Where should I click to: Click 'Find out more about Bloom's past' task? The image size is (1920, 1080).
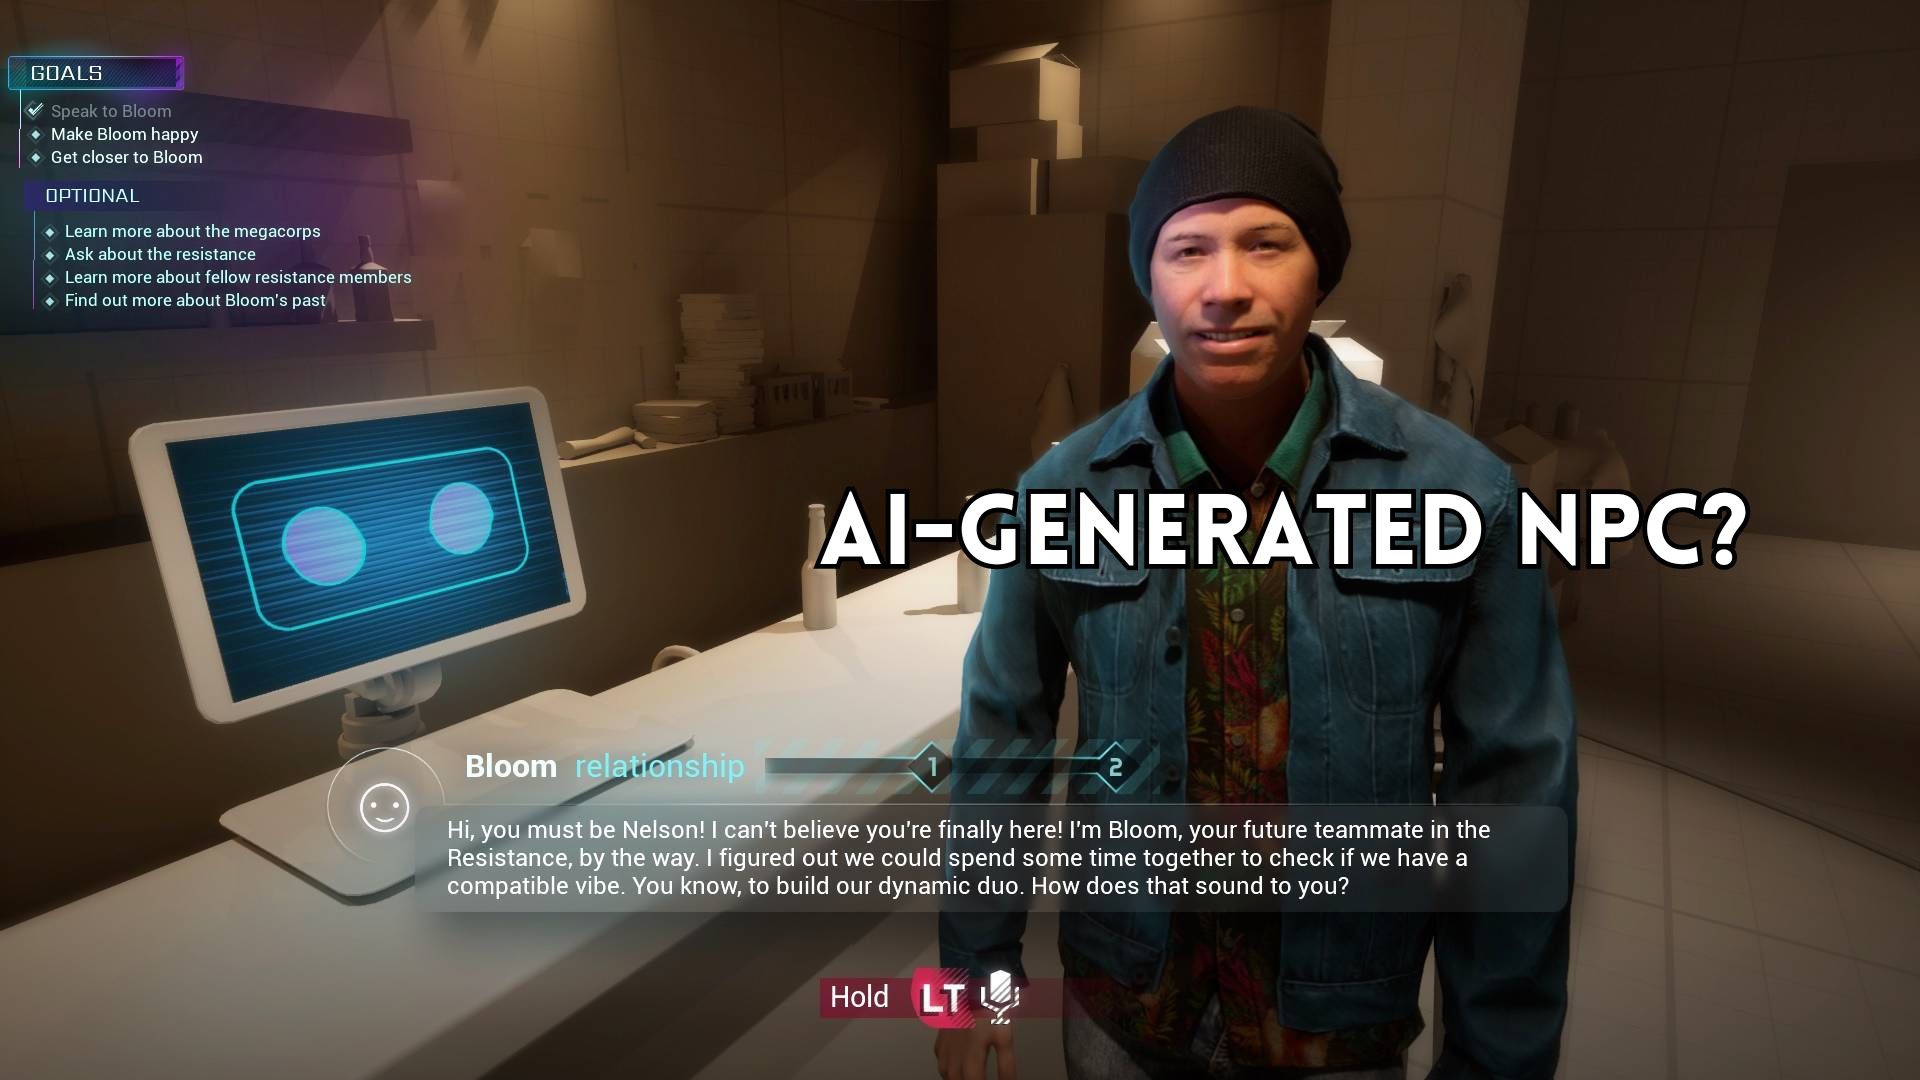(195, 299)
